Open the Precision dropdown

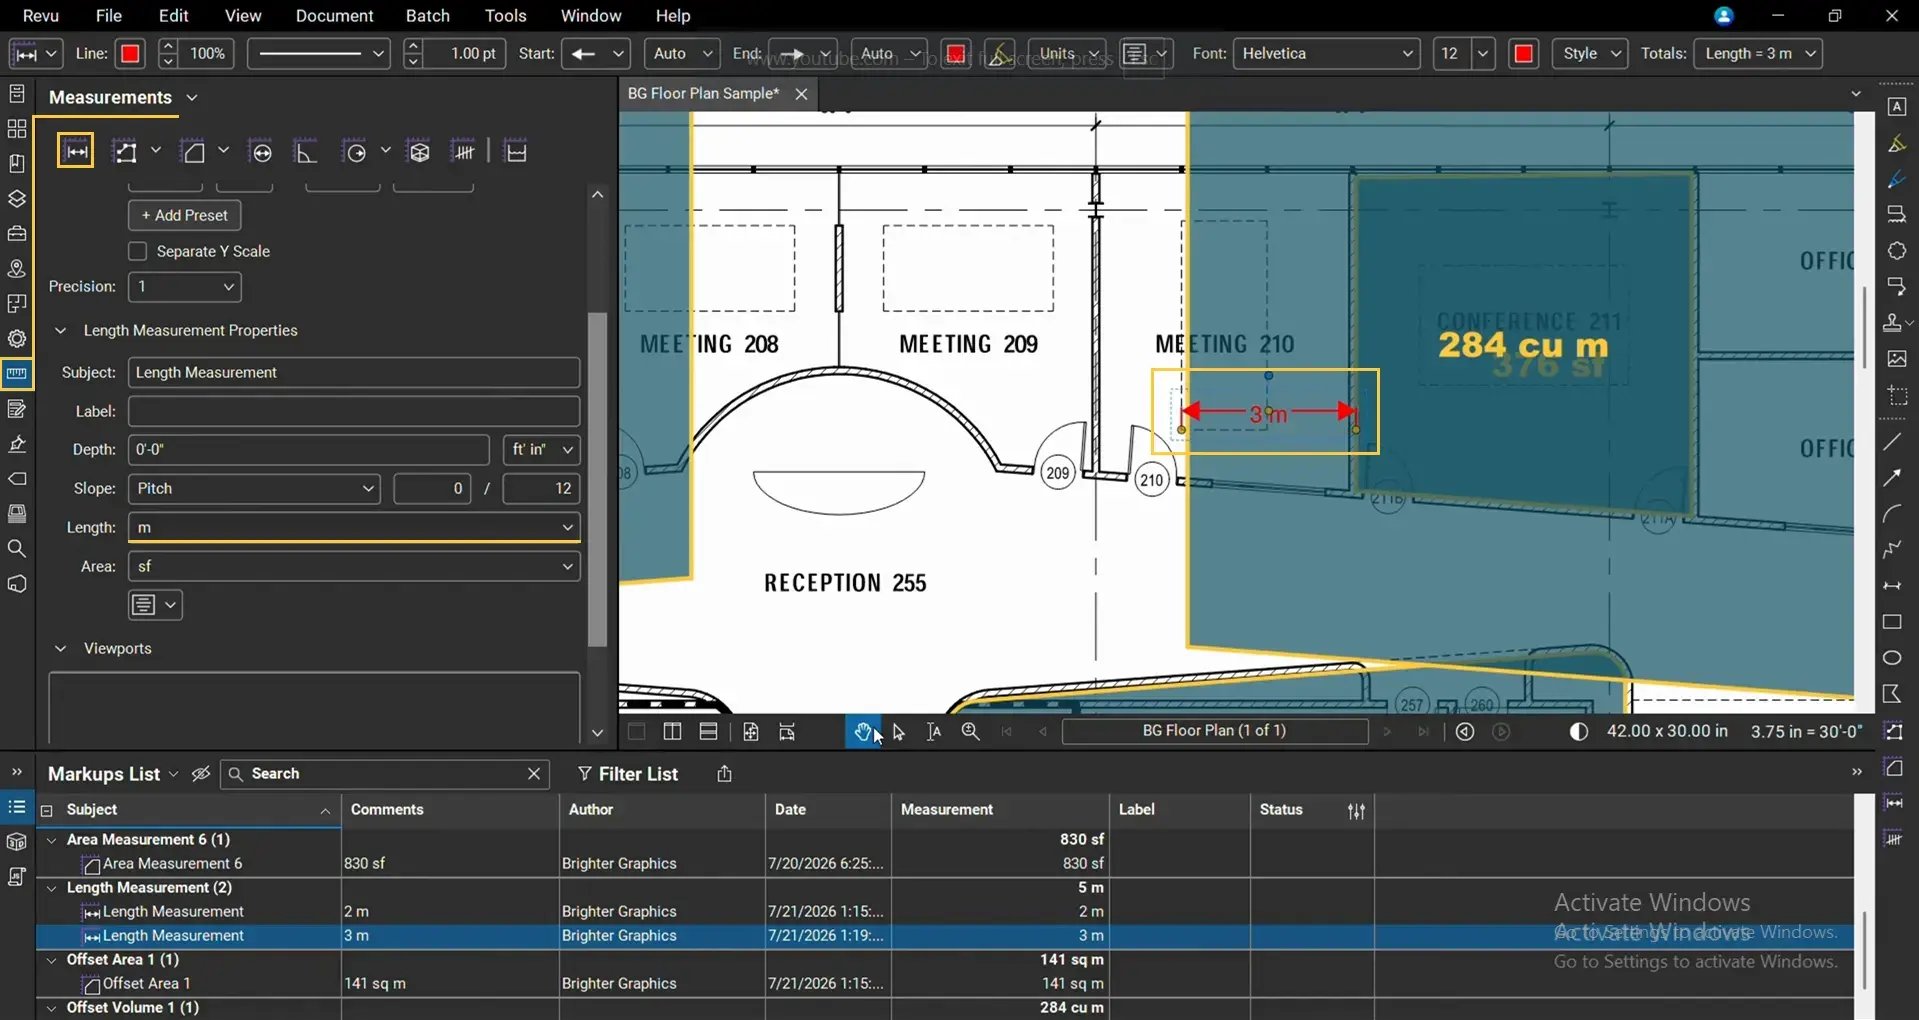coord(185,287)
